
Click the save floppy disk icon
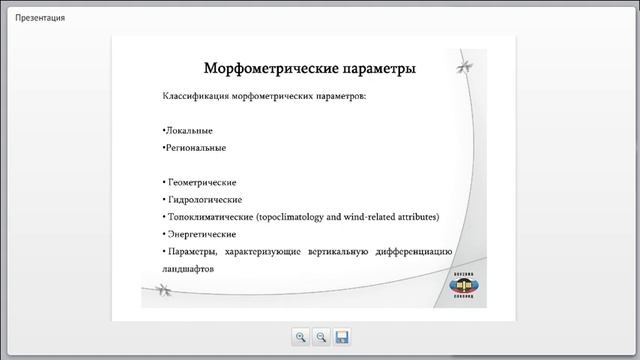[342, 337]
